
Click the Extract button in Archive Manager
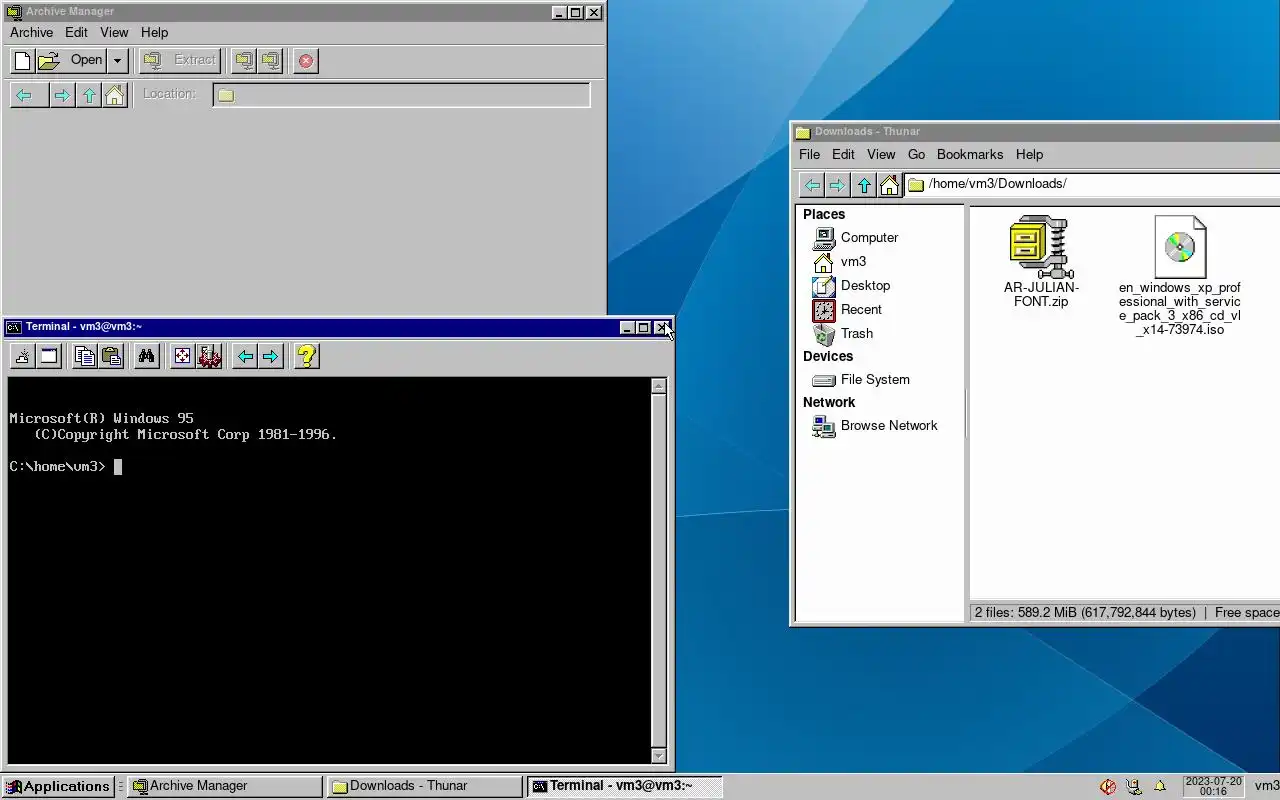tap(180, 61)
